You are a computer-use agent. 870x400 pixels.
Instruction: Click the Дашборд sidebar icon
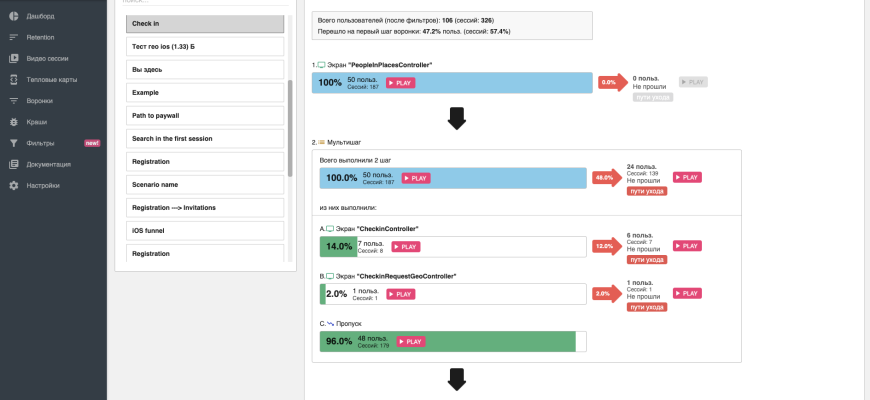pos(14,16)
